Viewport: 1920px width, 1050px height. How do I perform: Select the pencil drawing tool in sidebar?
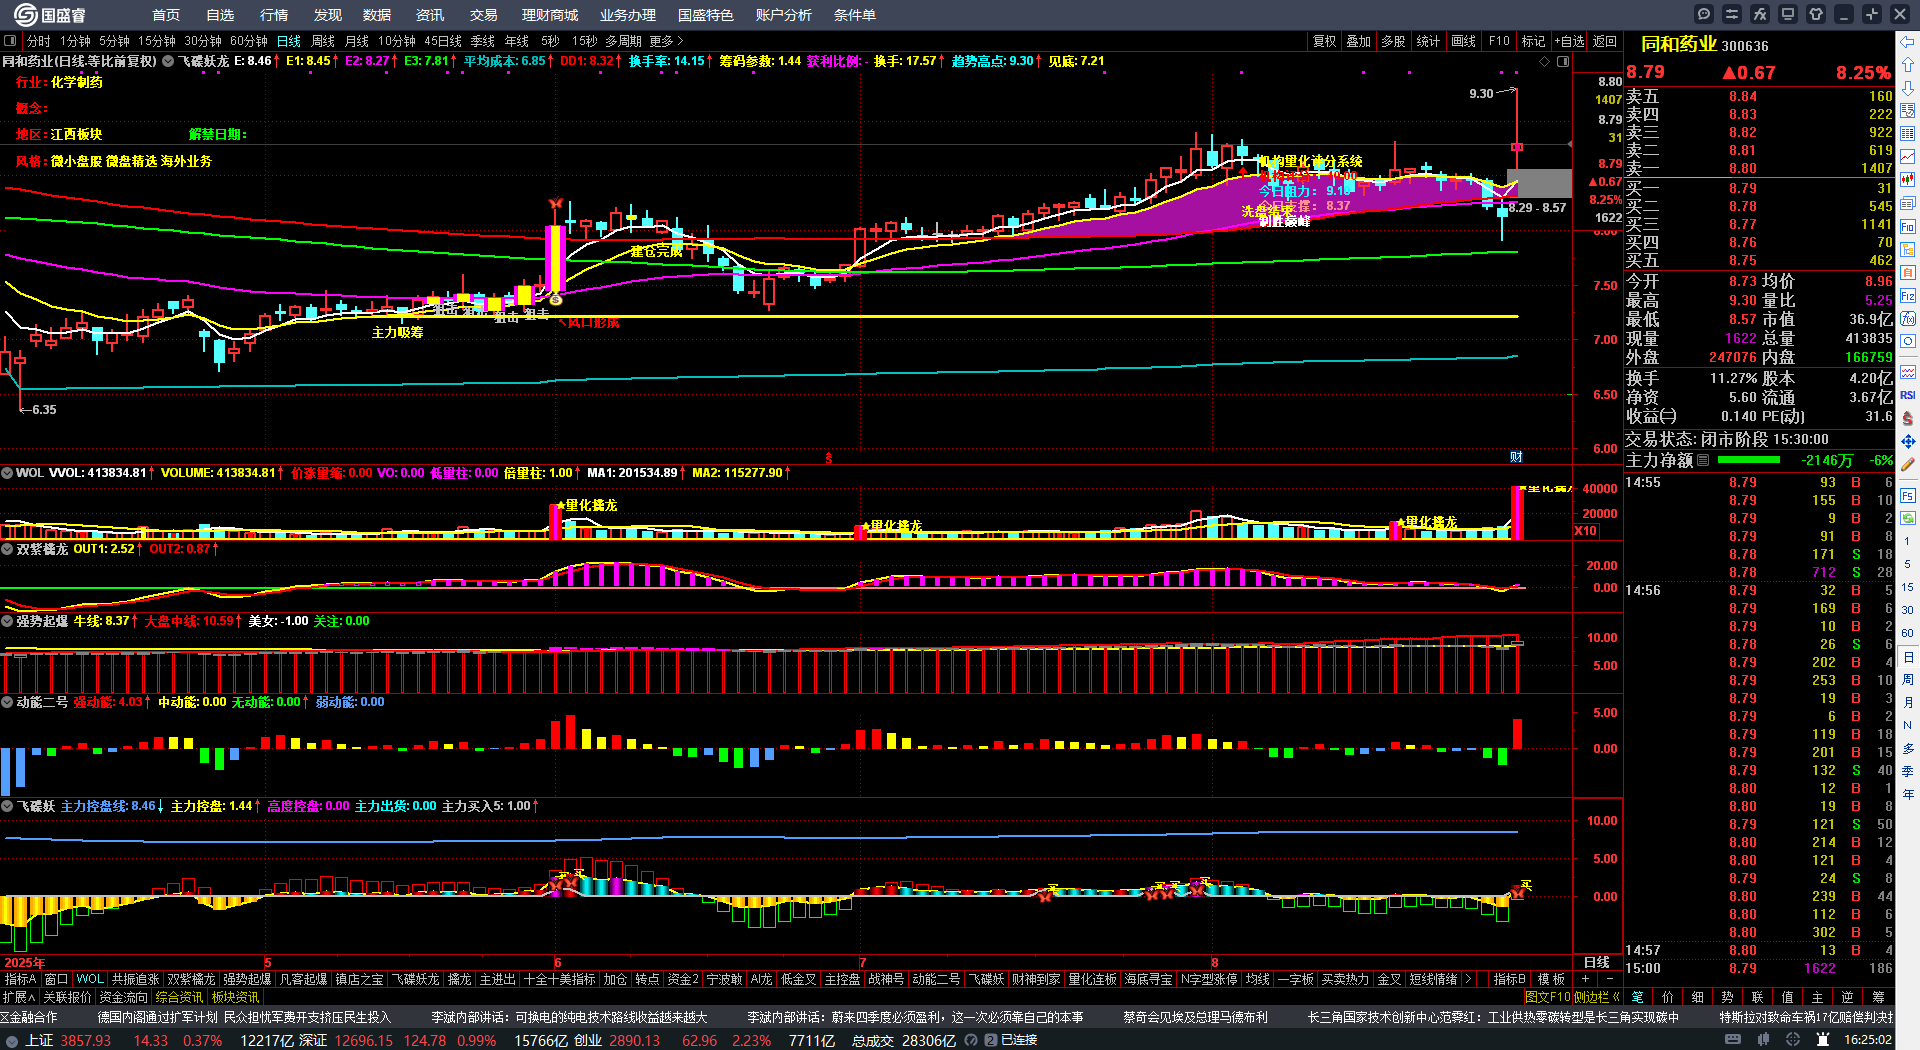click(1908, 464)
